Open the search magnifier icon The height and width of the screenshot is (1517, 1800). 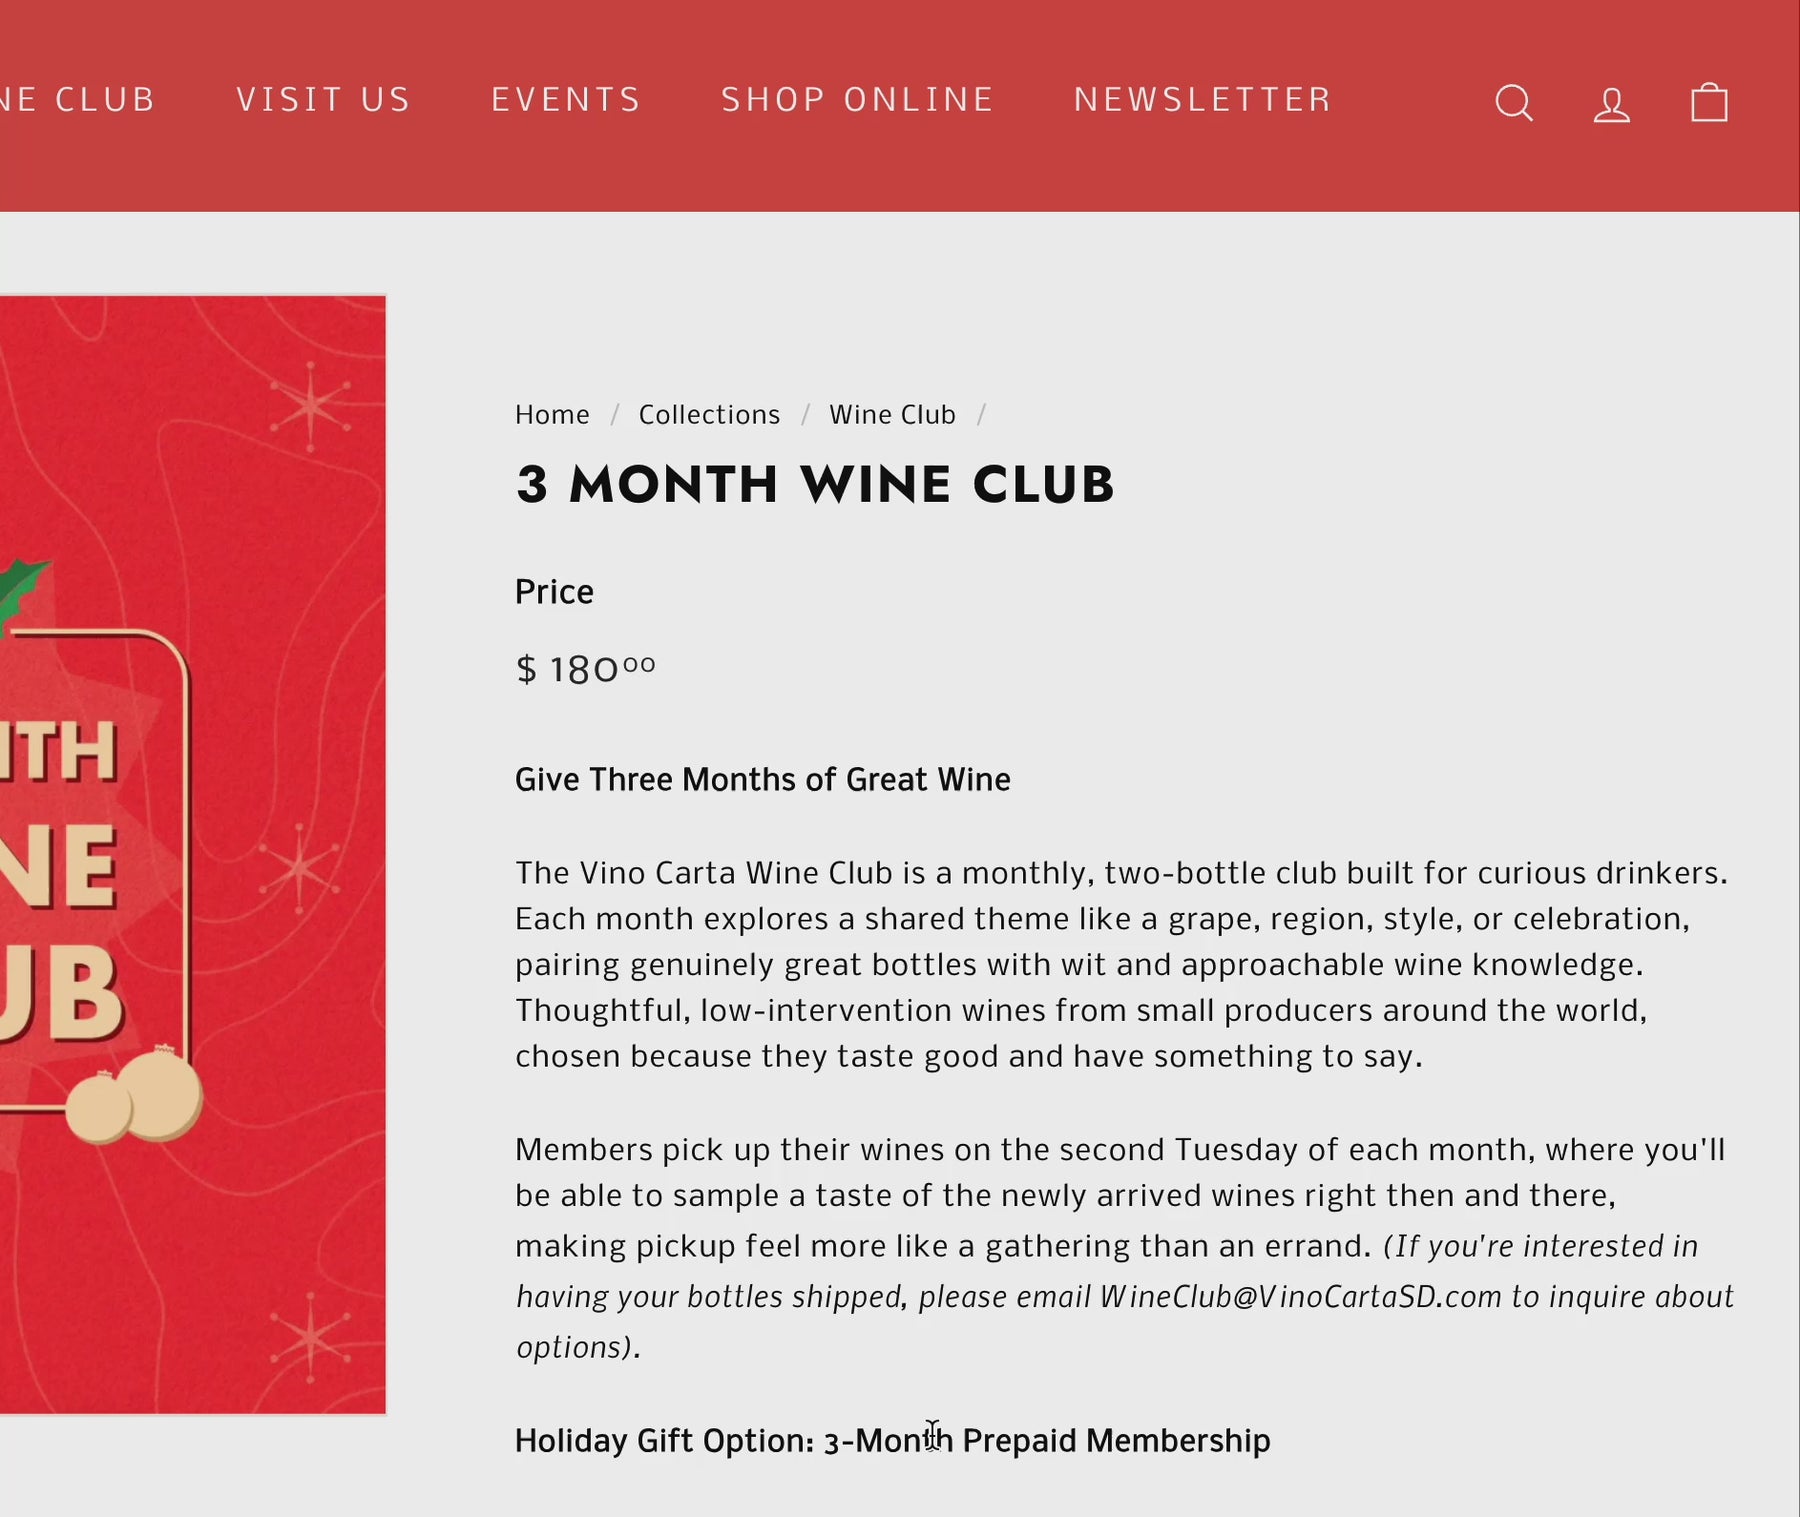coord(1514,103)
